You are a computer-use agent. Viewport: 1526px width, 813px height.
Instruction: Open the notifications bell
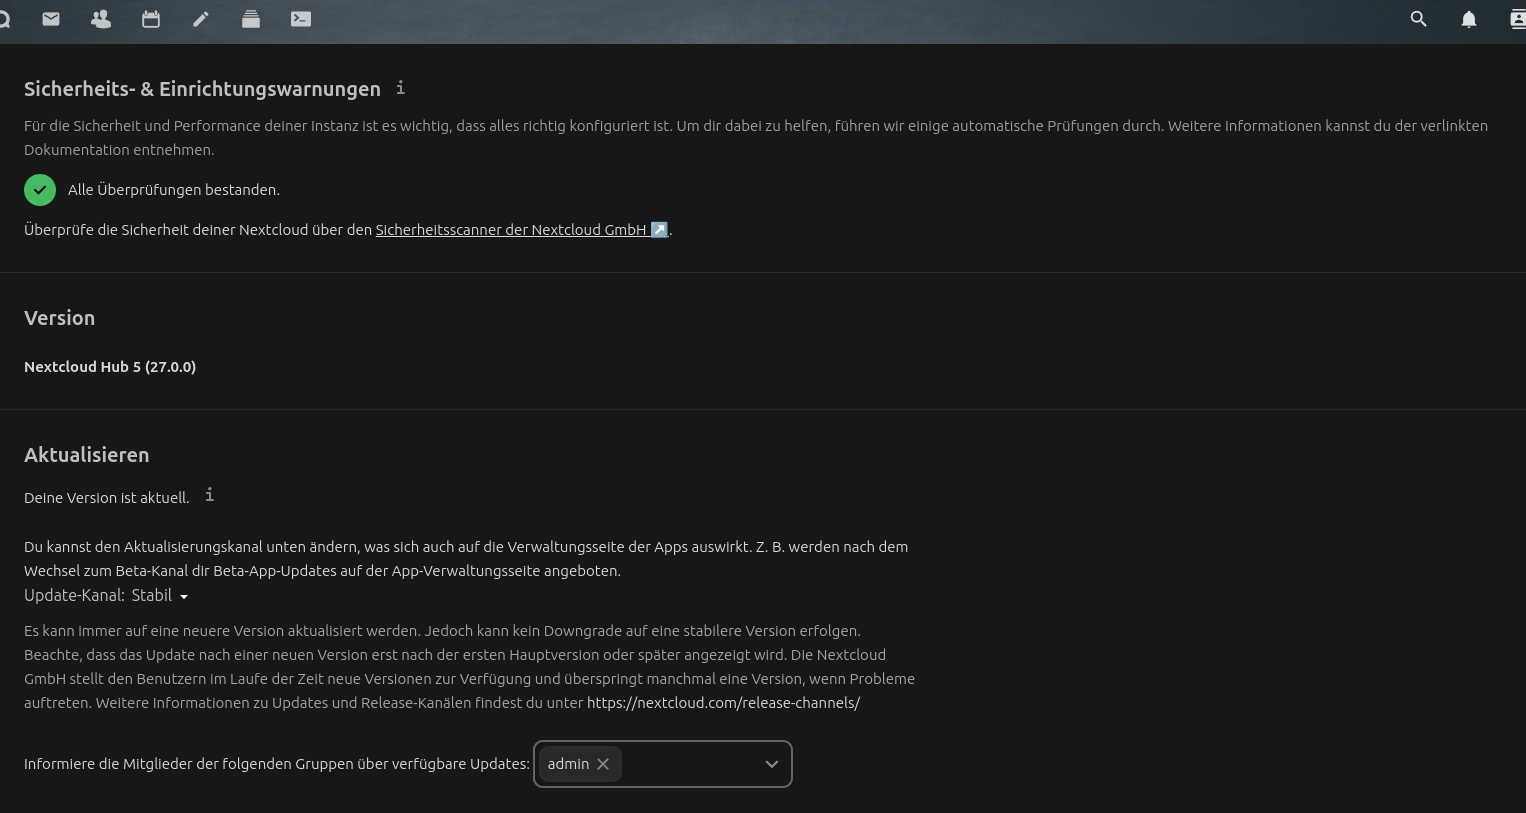tap(1469, 19)
